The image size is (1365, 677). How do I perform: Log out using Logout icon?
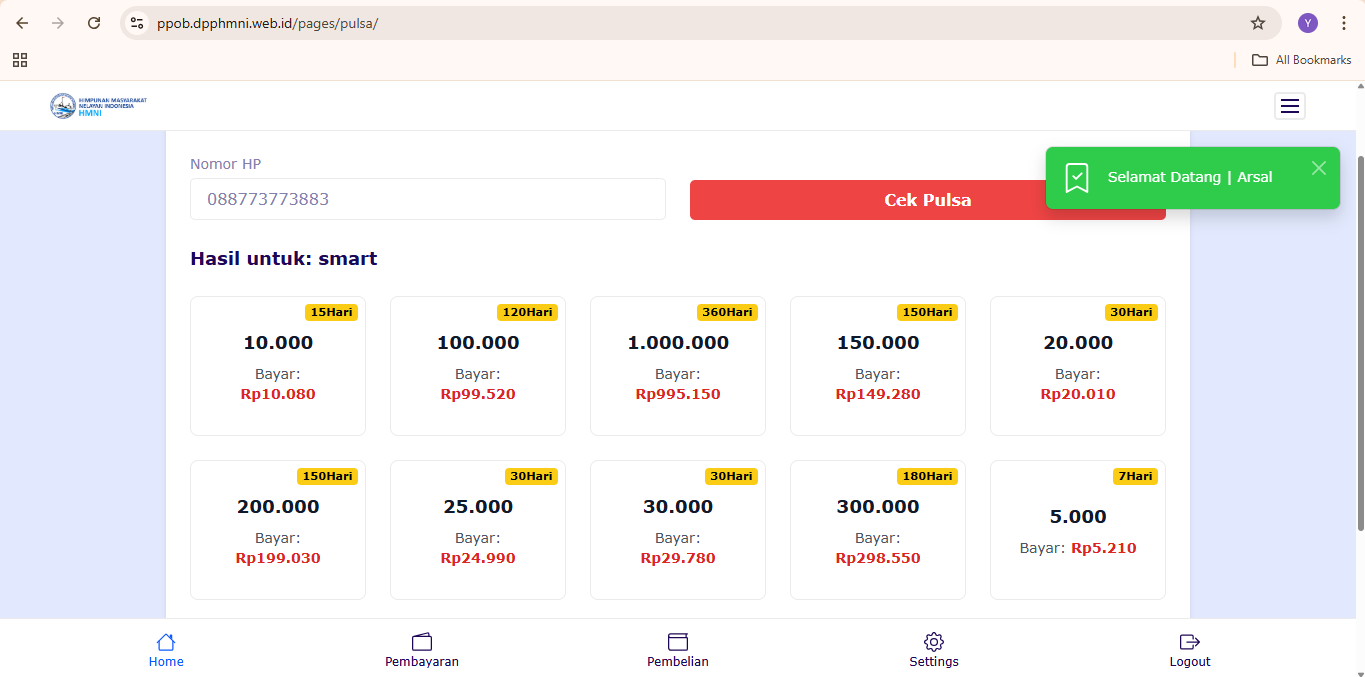coord(1190,650)
